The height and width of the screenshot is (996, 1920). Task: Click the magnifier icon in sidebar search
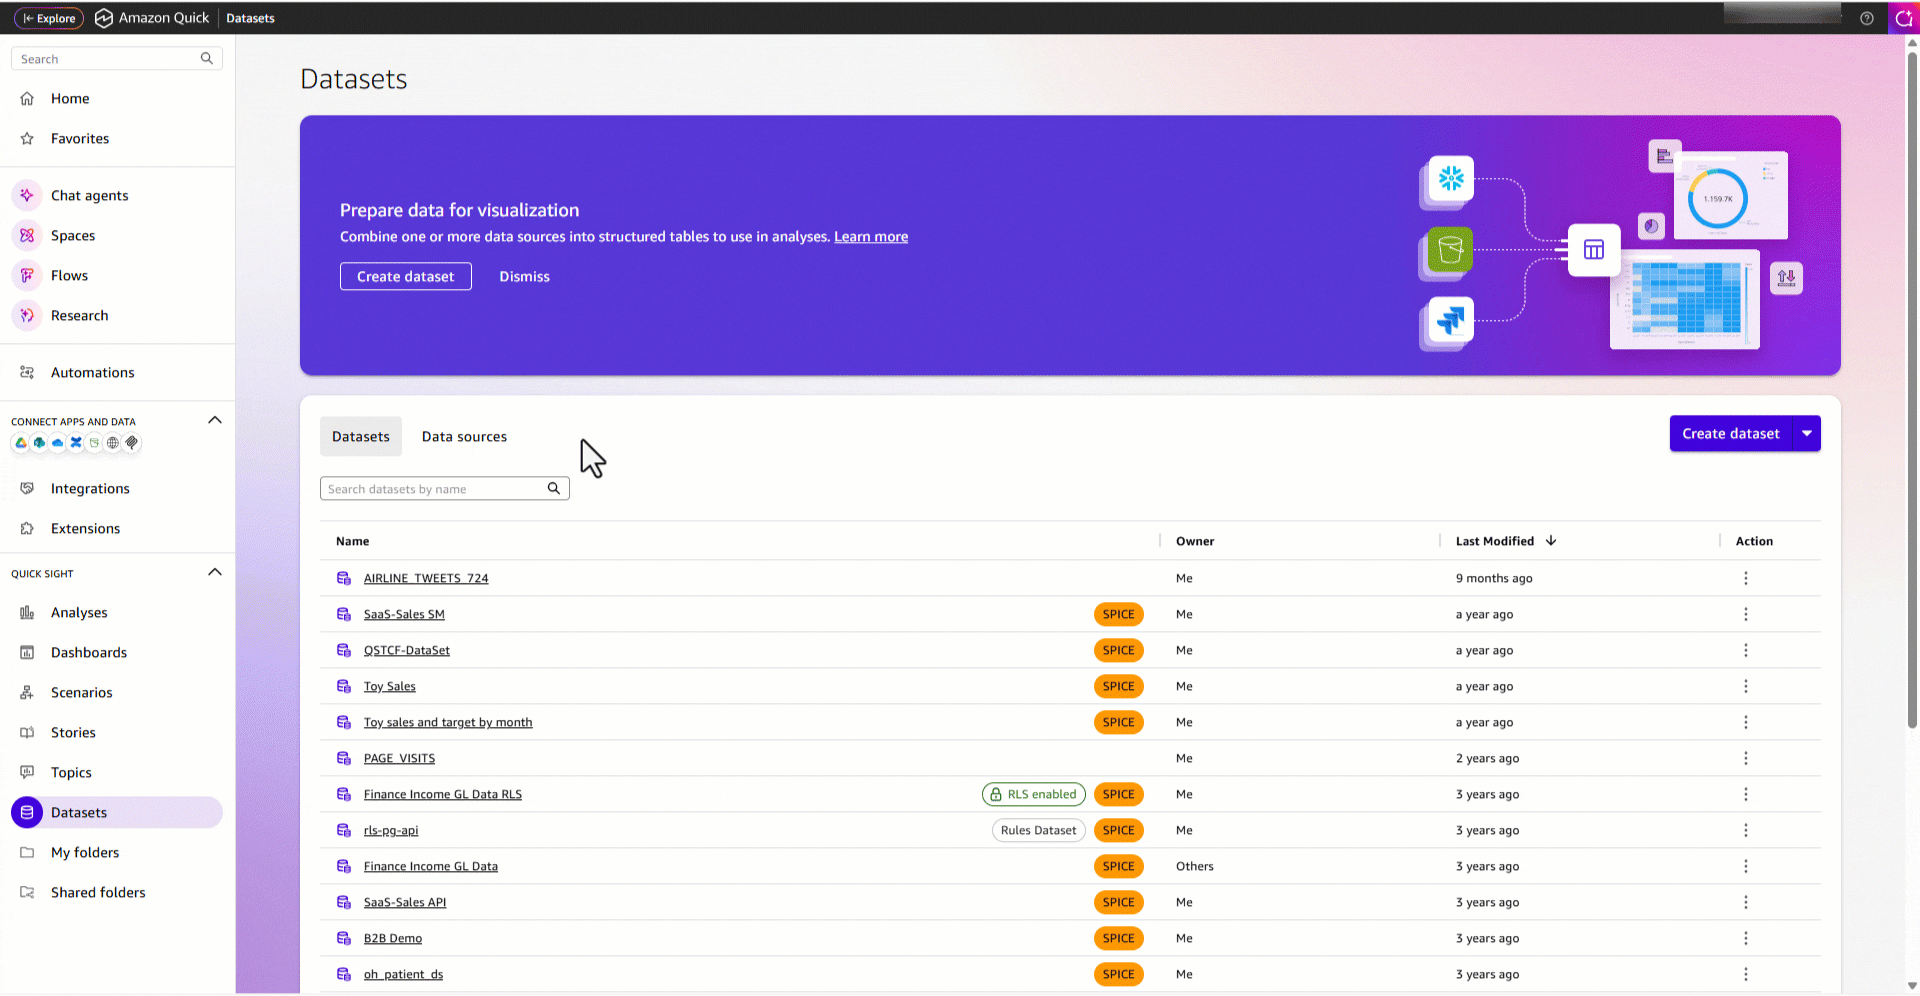(x=207, y=59)
